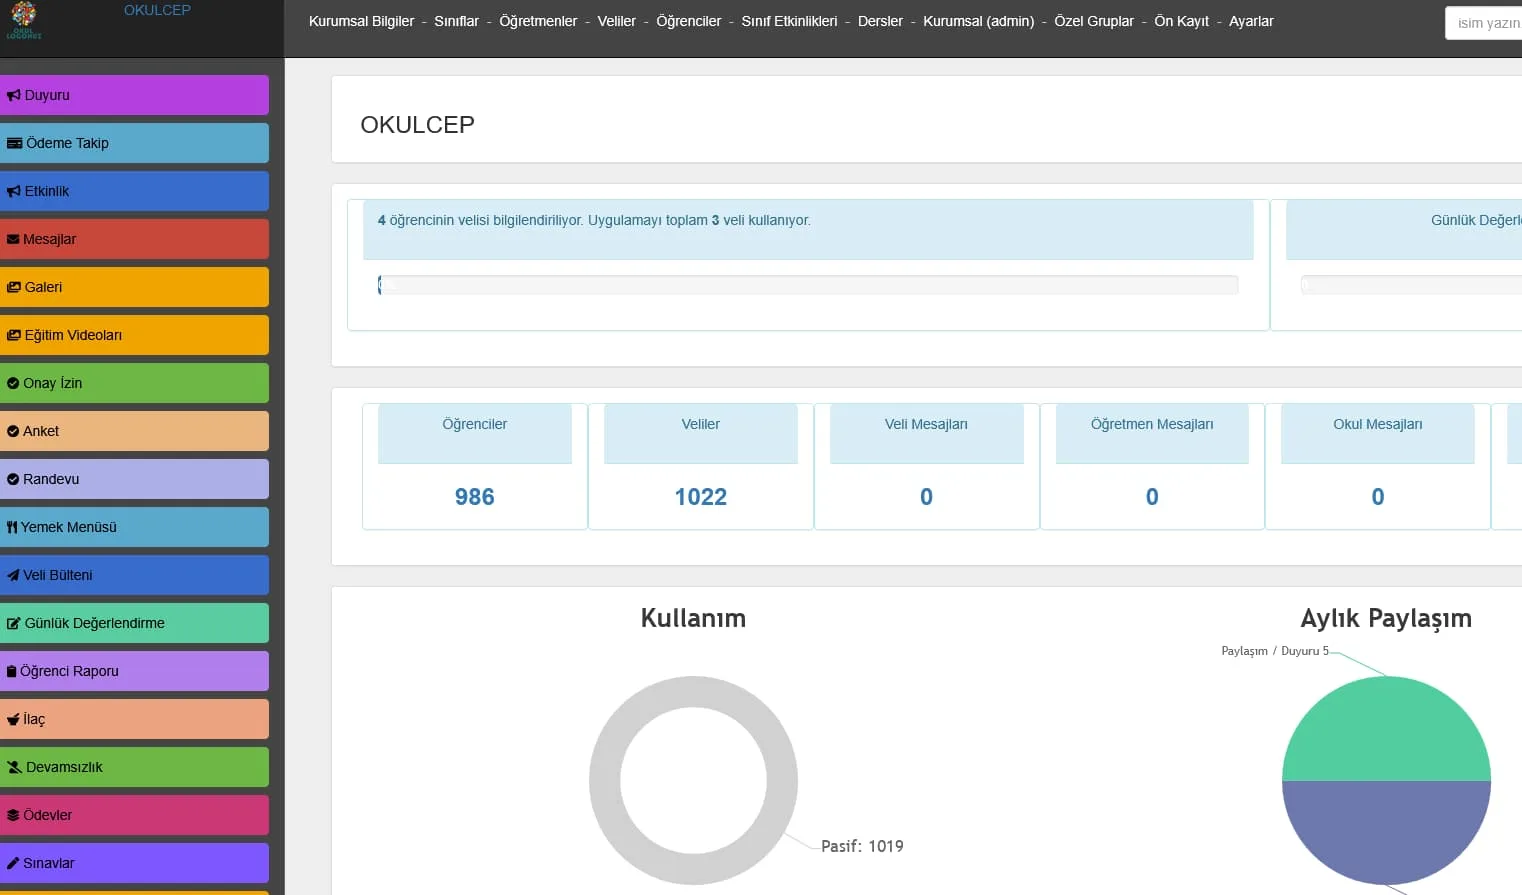Open the Özel Gruplar menu

pos(1094,21)
